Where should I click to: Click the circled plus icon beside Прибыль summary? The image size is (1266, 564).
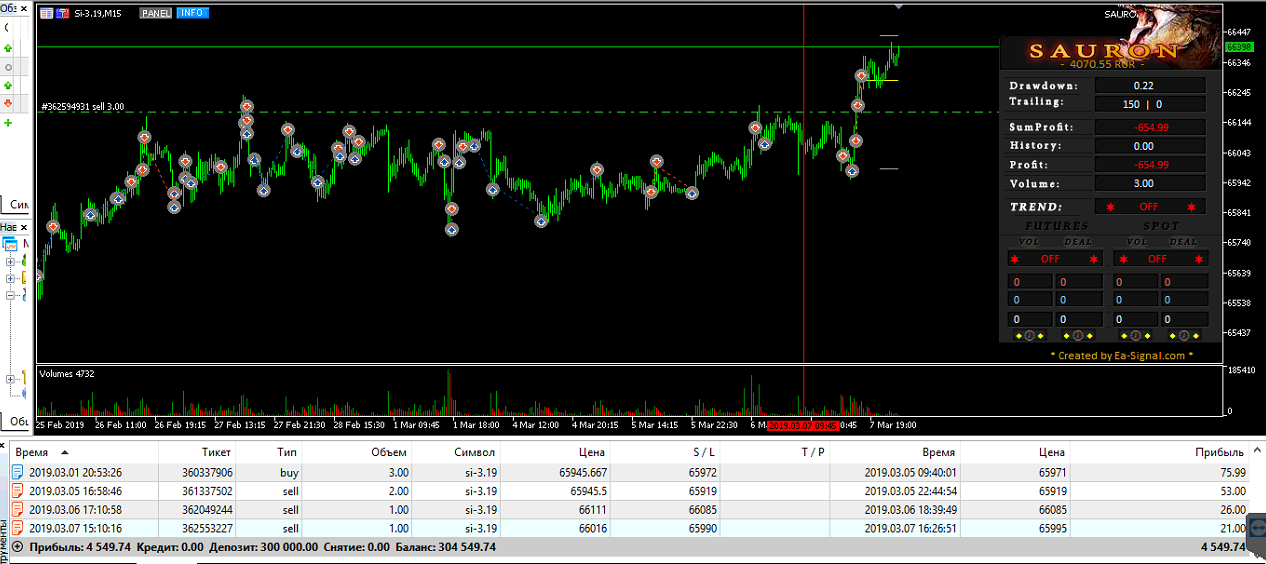pyautogui.click(x=17, y=547)
